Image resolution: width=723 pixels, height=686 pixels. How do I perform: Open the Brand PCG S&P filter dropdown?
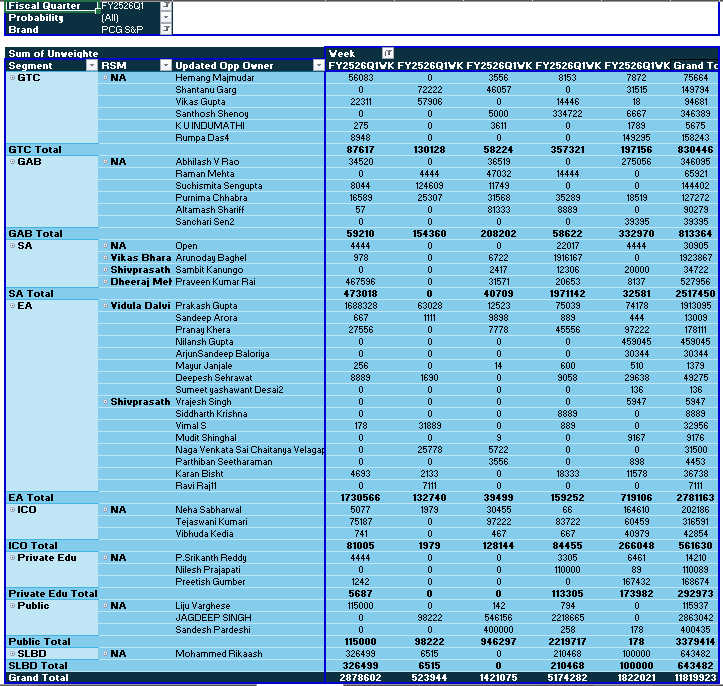click(x=166, y=29)
